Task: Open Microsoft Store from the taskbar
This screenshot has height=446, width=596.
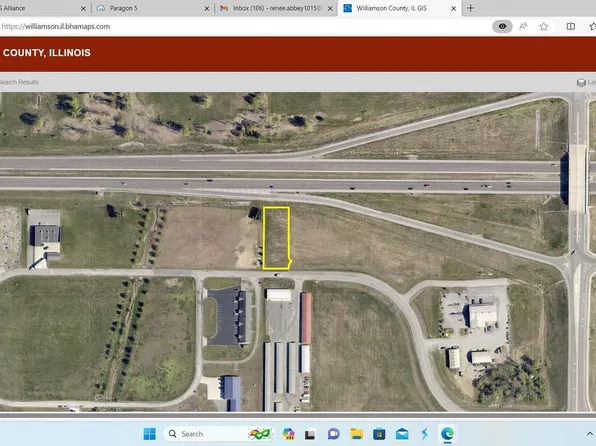Action: (379, 434)
